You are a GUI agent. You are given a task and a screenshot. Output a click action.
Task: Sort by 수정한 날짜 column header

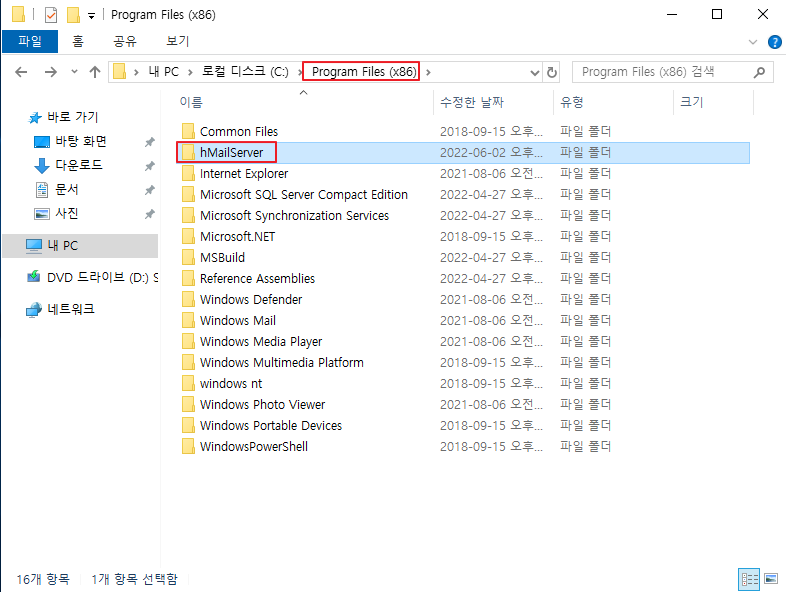pyautogui.click(x=471, y=102)
